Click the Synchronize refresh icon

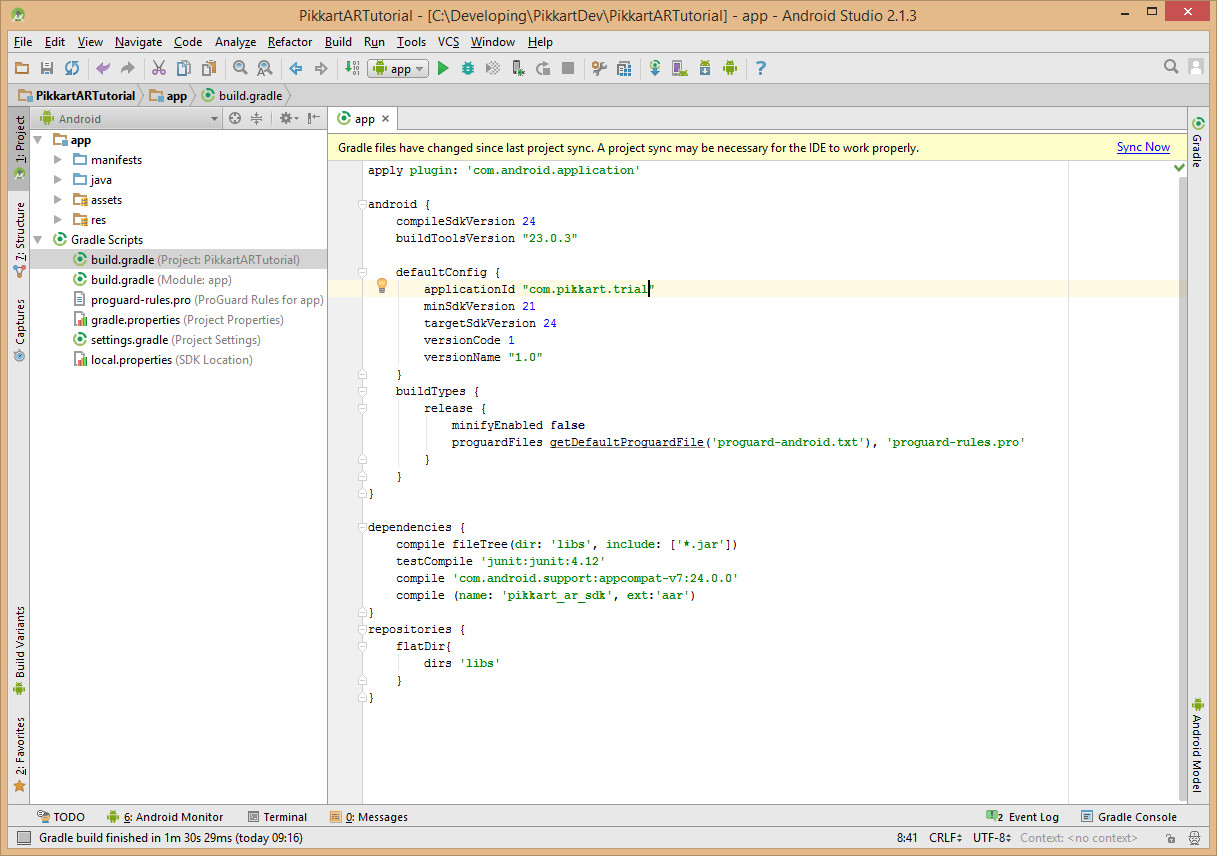pyautogui.click(x=72, y=68)
